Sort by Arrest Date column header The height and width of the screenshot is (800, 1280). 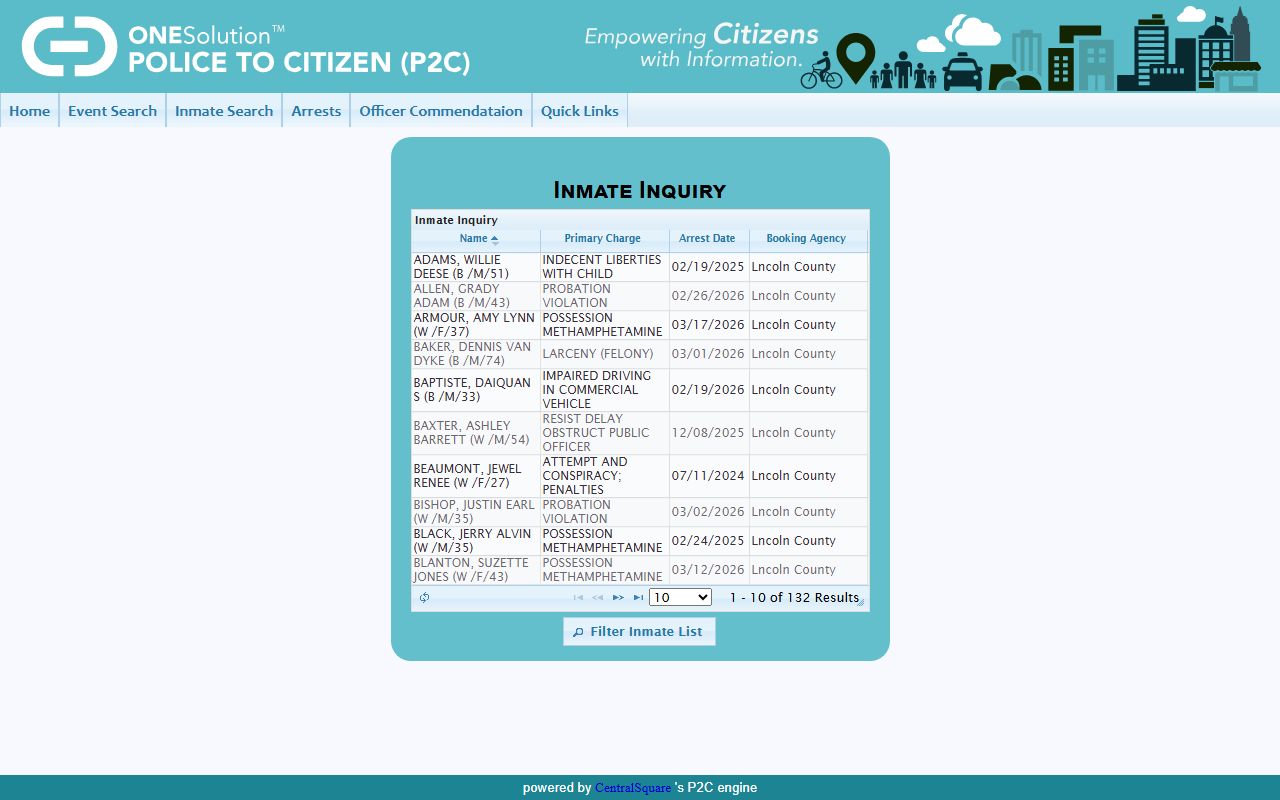coord(708,239)
